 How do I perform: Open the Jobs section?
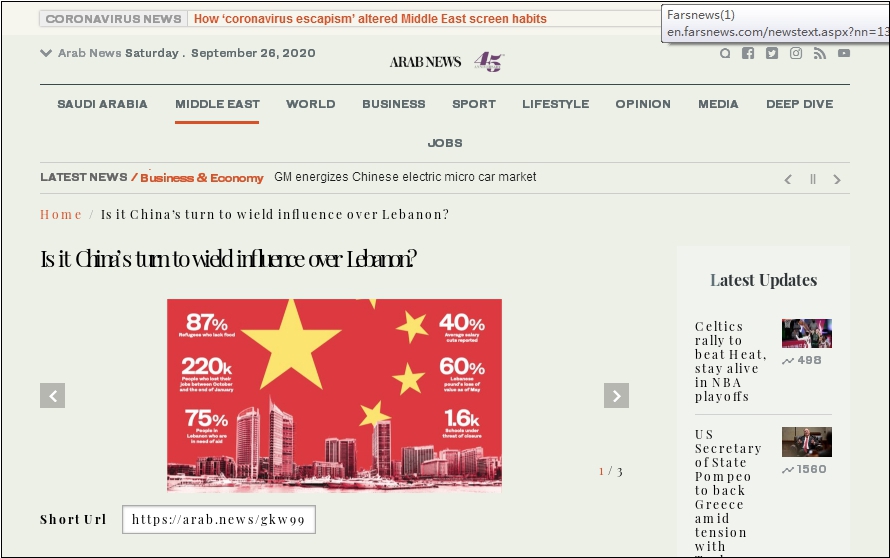(x=445, y=143)
